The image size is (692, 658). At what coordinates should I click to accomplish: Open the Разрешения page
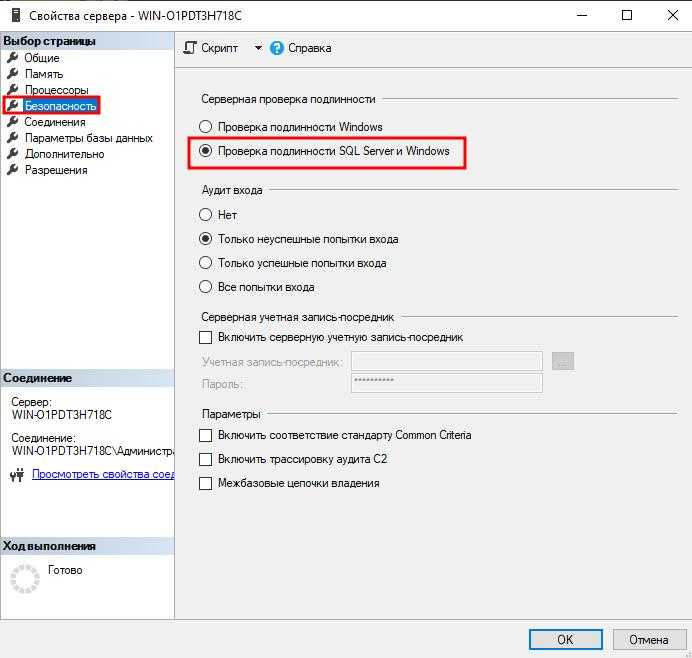(56, 170)
